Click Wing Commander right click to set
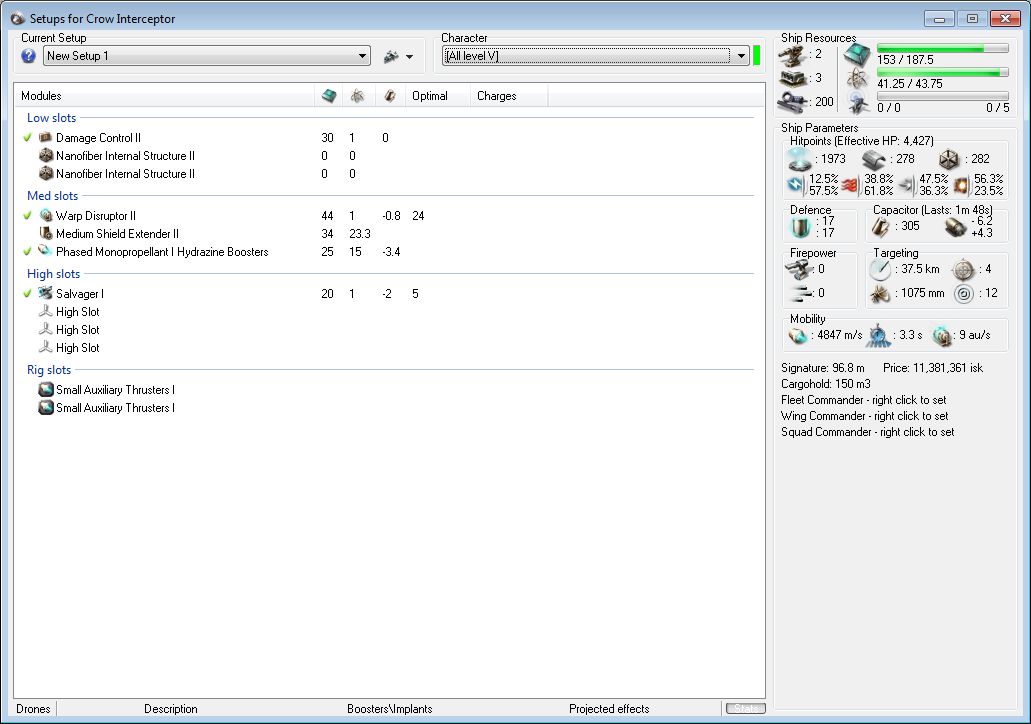The height and width of the screenshot is (724, 1031). click(x=865, y=416)
